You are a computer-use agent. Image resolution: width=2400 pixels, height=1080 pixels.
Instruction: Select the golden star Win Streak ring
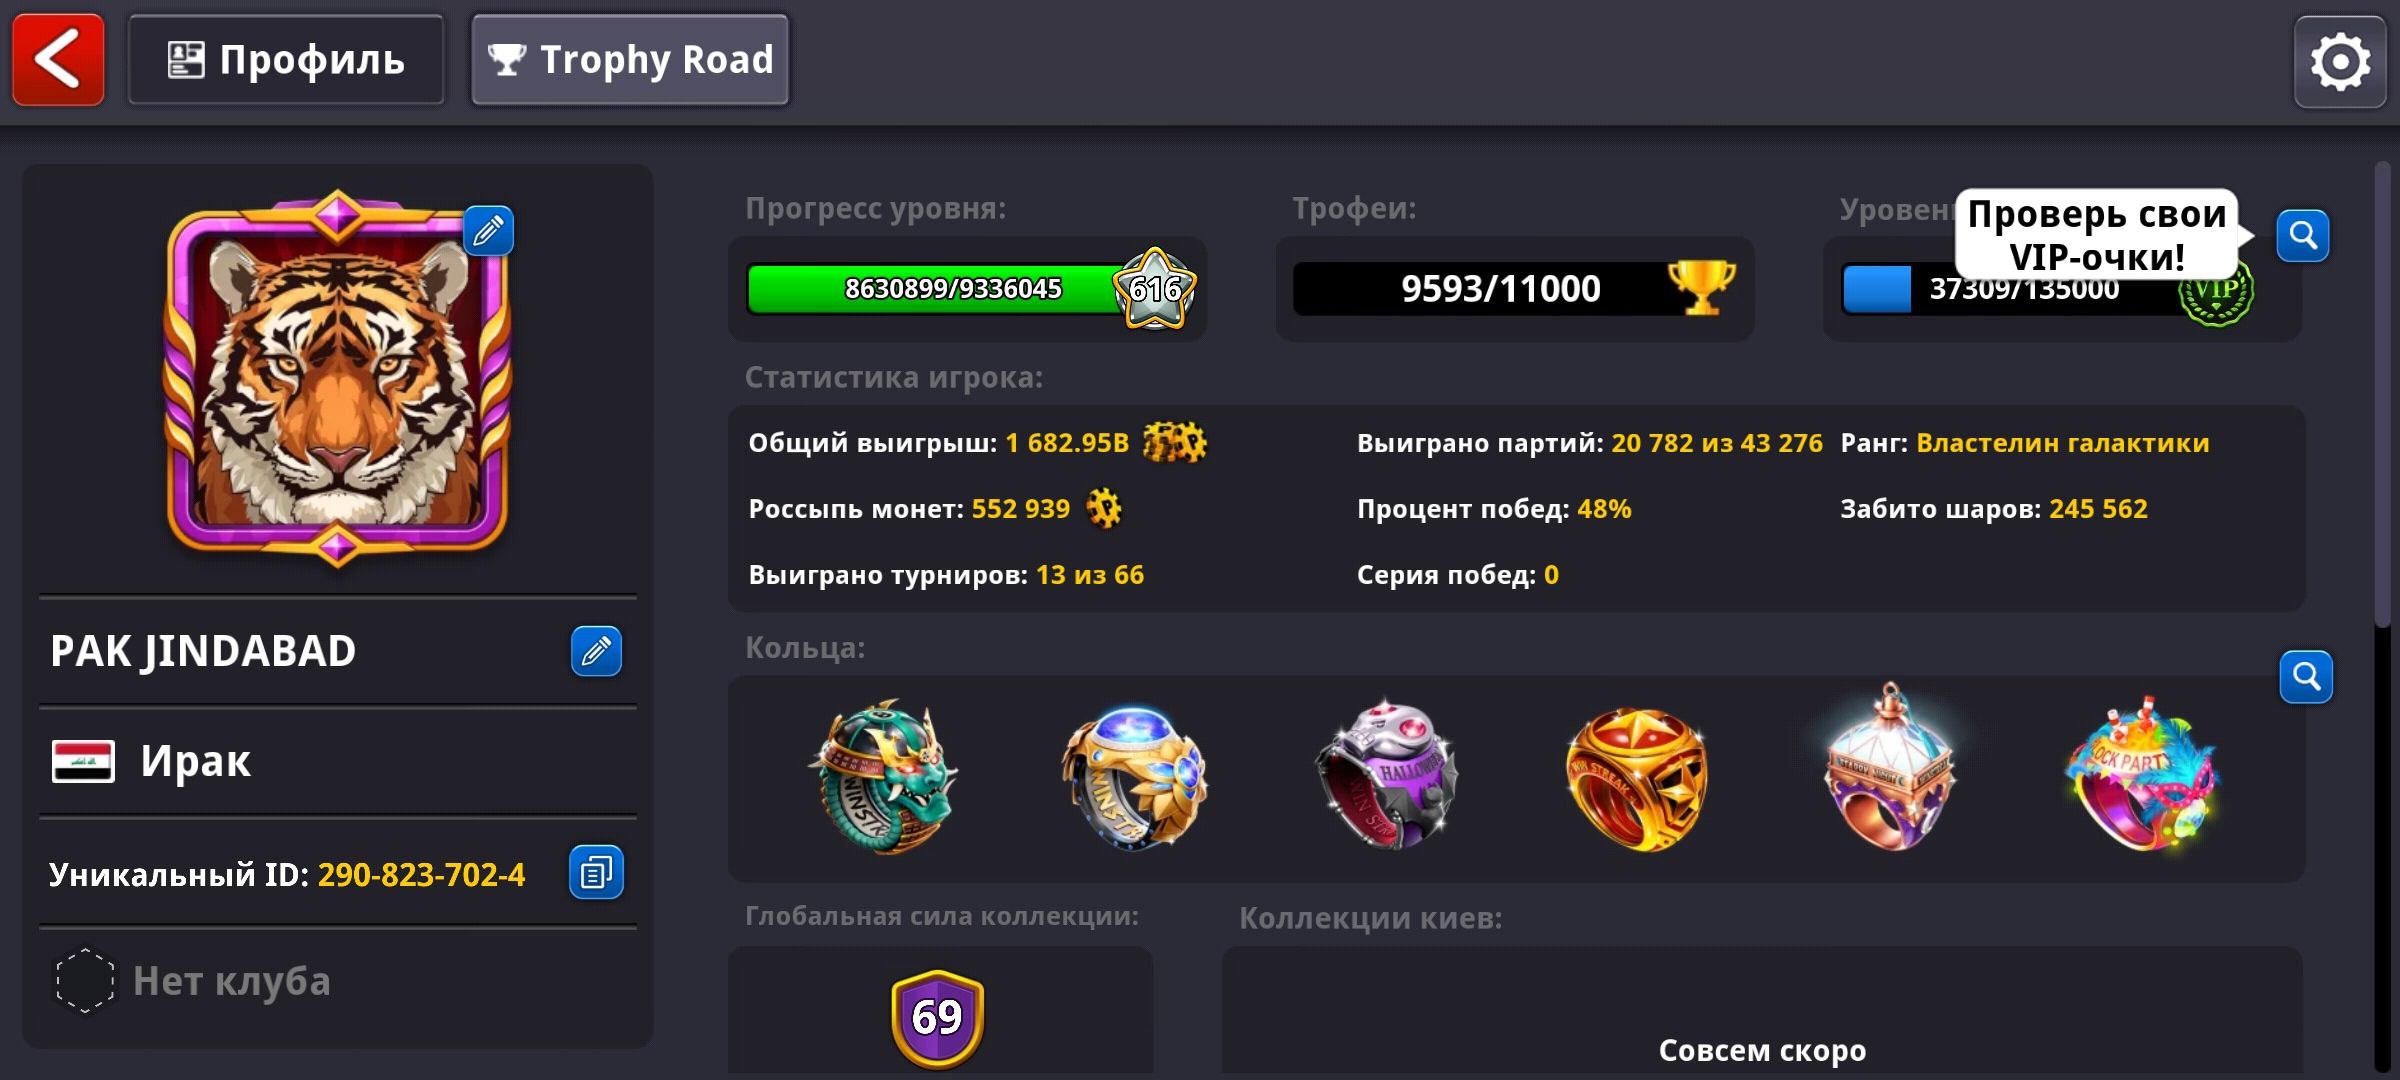click(1636, 779)
